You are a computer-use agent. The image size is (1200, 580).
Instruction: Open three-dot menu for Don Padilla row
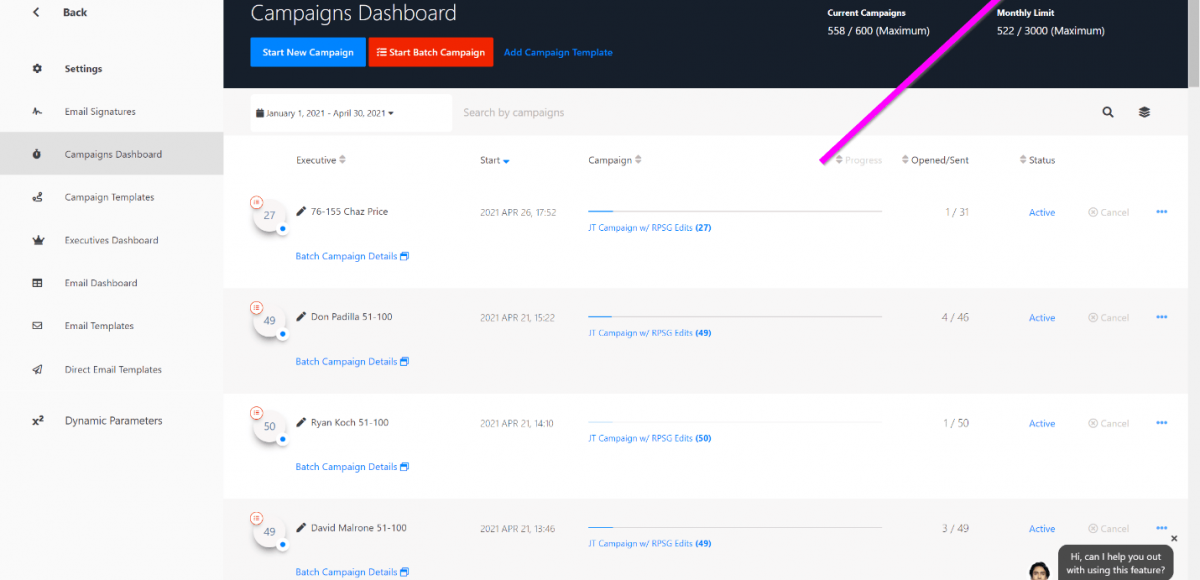[x=1161, y=317]
